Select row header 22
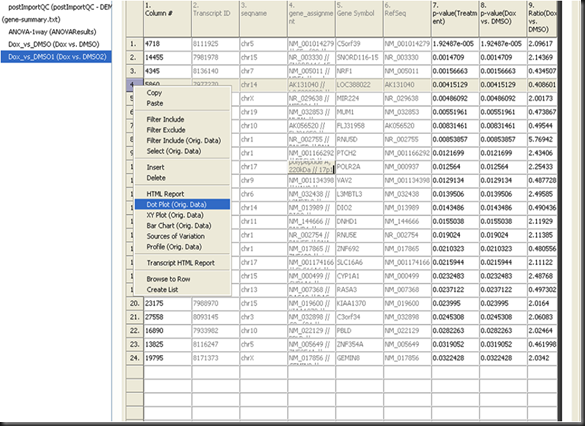This screenshot has width=585, height=426. coord(134,331)
